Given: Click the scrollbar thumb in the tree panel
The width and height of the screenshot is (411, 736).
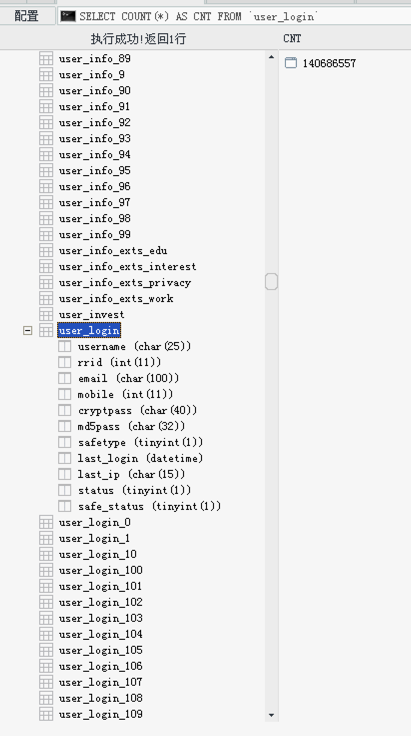Looking at the screenshot, I should 271,282.
